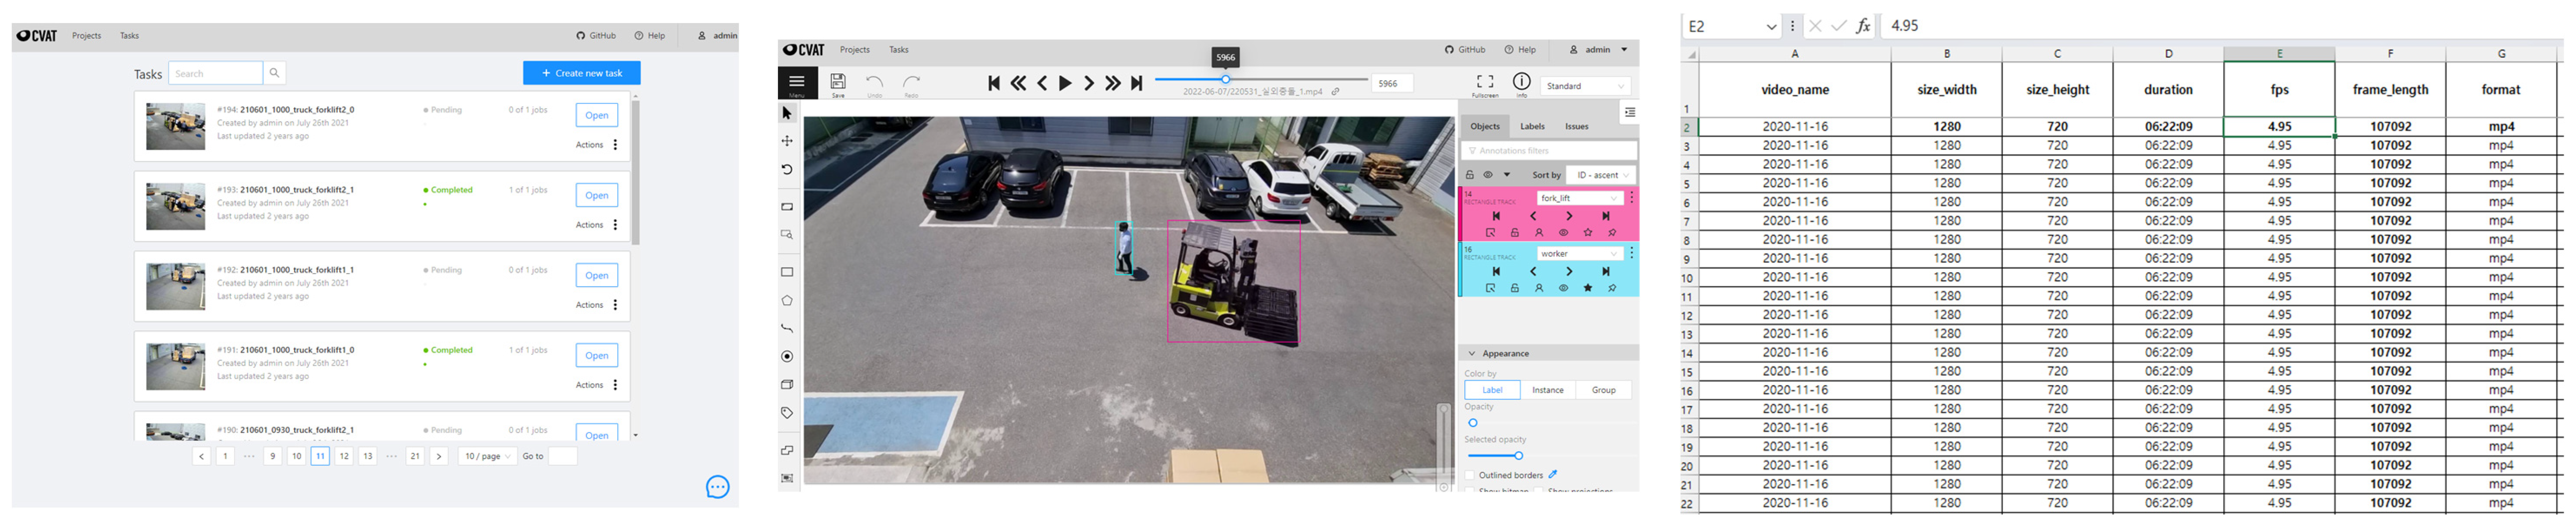This screenshot has height=521, width=2576.
Task: Adjust the Selected opacity slider handle
Action: (x=1518, y=456)
